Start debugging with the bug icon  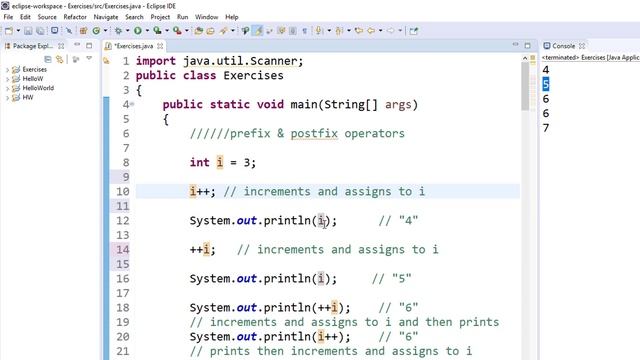pyautogui.click(x=118, y=31)
